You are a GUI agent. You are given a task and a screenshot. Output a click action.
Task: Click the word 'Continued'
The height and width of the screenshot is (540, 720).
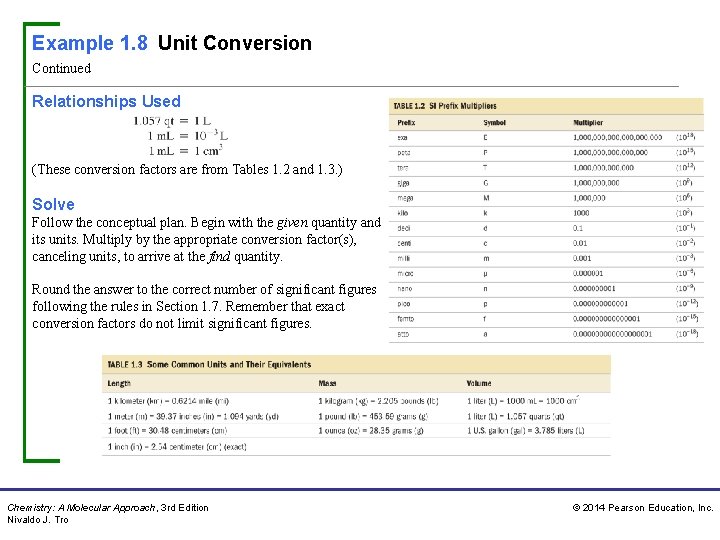[x=62, y=68]
